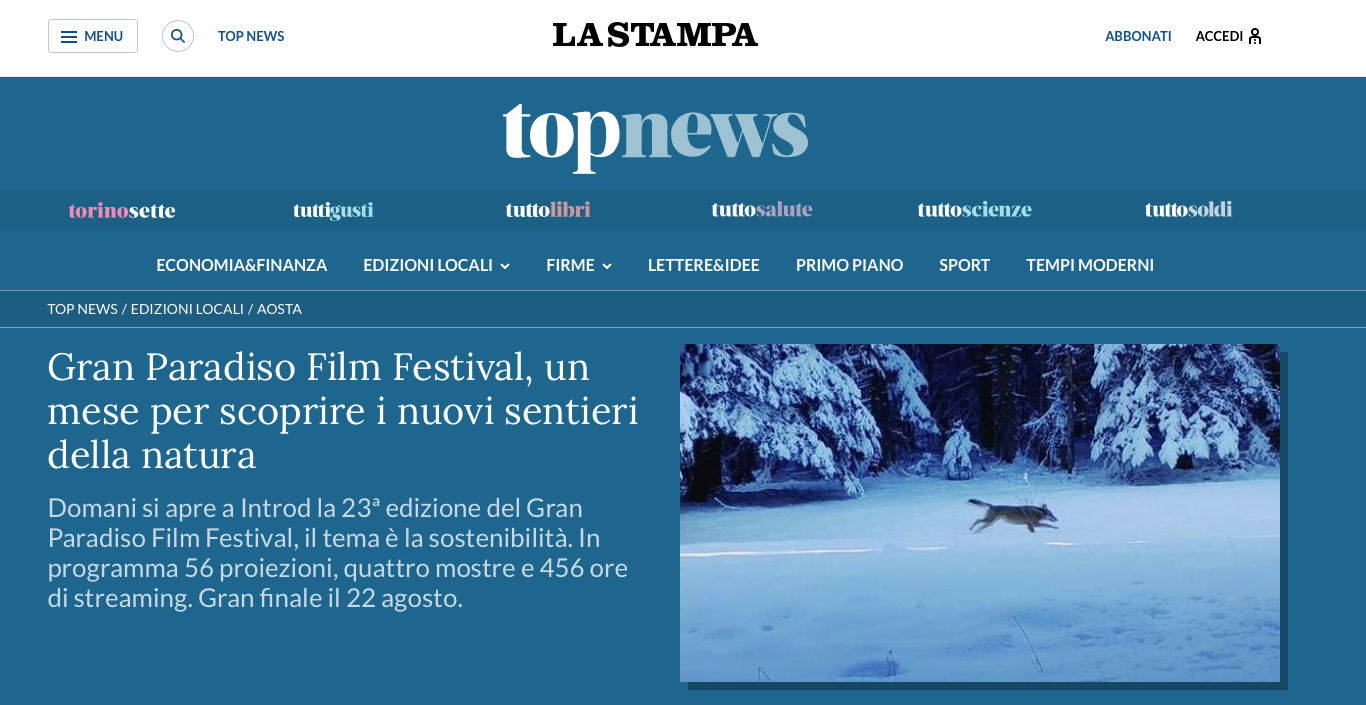Click the Accedi user profile icon
Viewport: 1366px width, 705px height.
[1255, 36]
